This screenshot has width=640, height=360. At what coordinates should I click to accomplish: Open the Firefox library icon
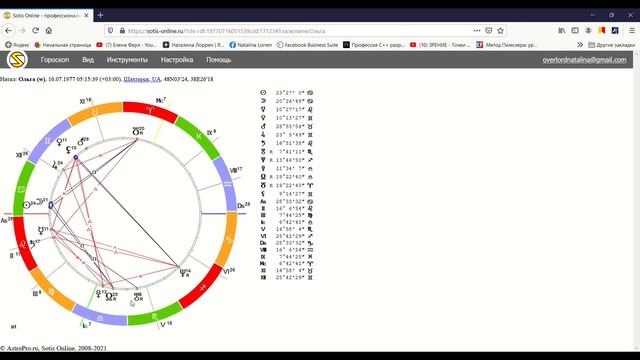point(562,31)
